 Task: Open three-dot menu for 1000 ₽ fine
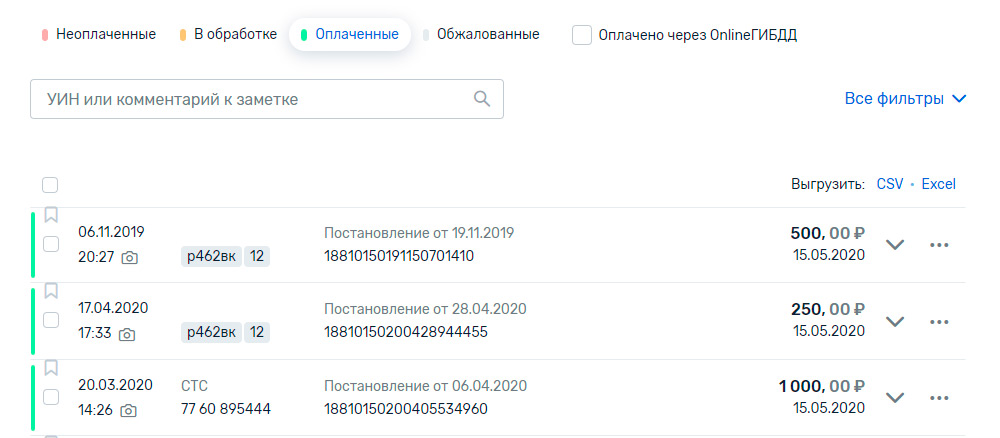point(939,398)
